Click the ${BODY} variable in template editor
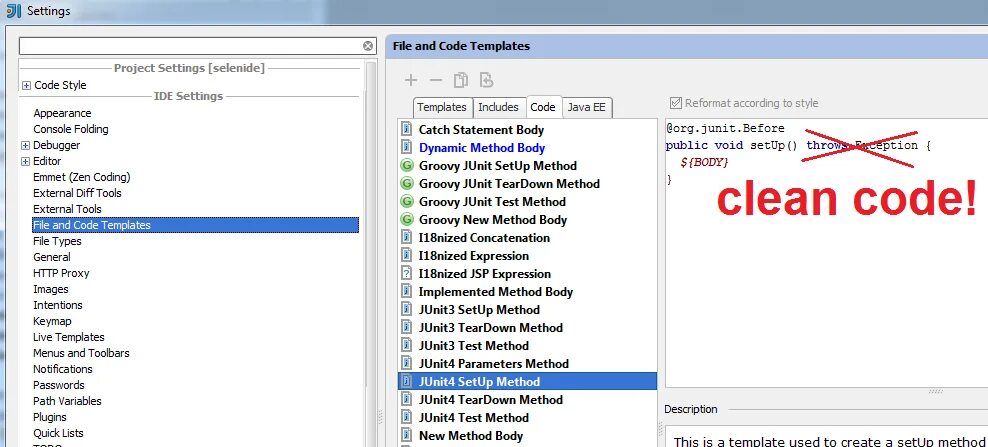The height and width of the screenshot is (447, 988). 704,162
